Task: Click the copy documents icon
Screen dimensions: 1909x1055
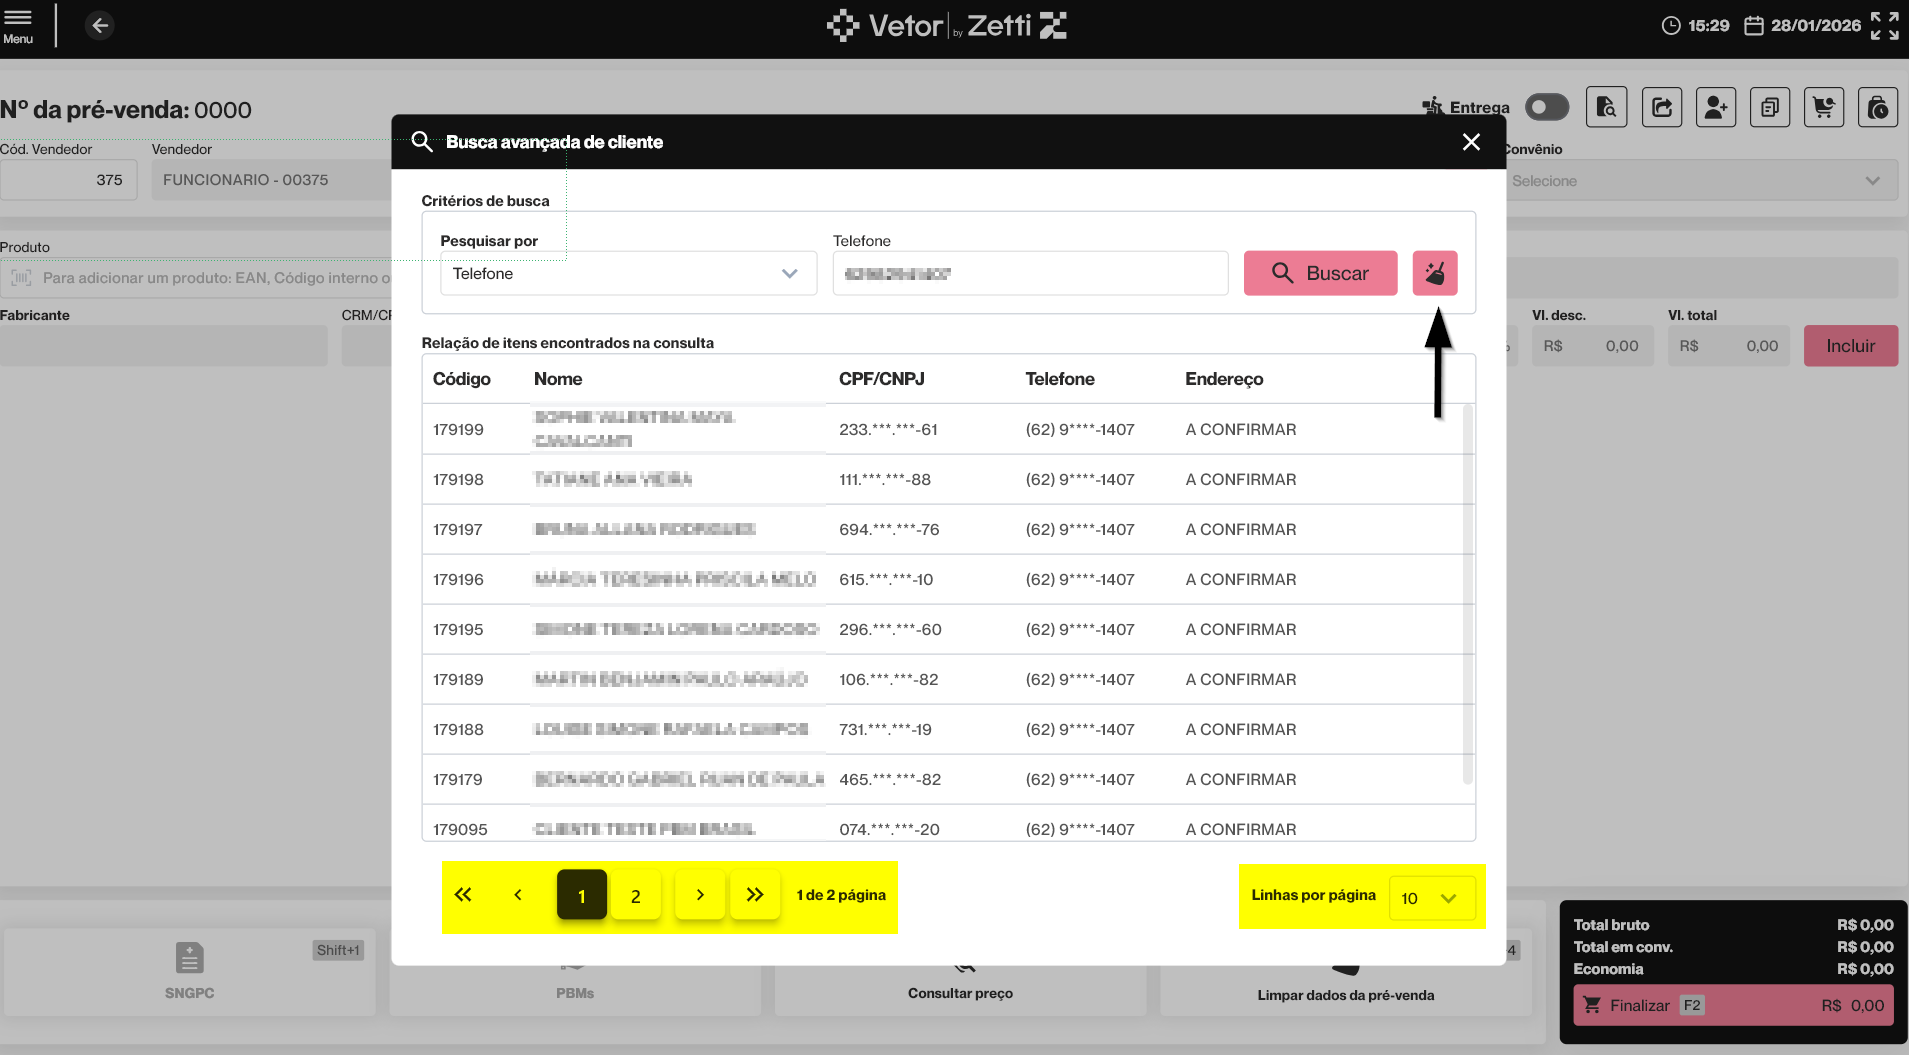Action: coord(1769,107)
